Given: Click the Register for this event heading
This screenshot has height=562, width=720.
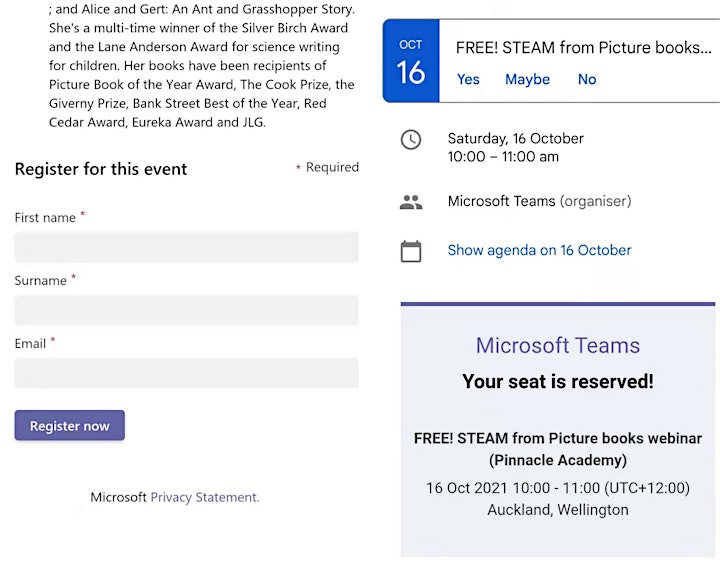Looking at the screenshot, I should click(x=101, y=169).
